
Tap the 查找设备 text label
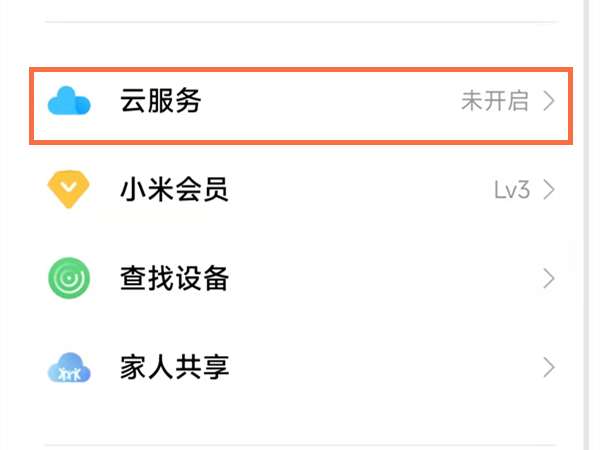(175, 279)
